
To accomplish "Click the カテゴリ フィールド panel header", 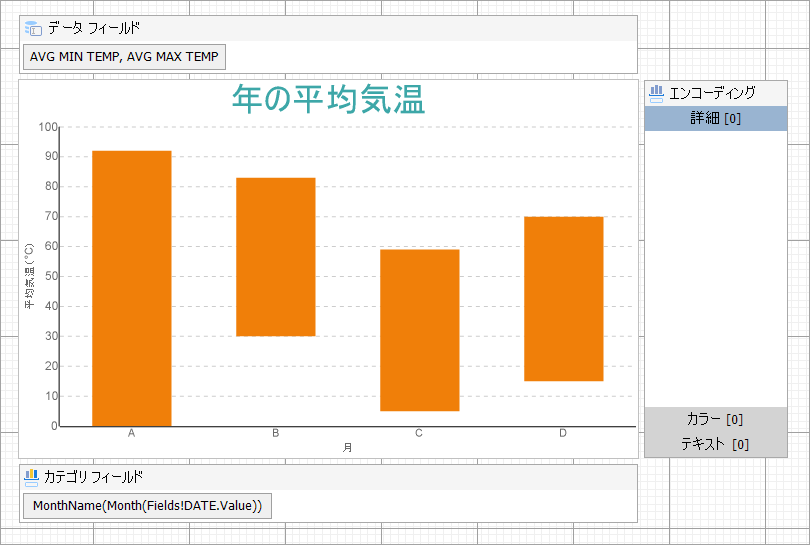I will [93, 477].
